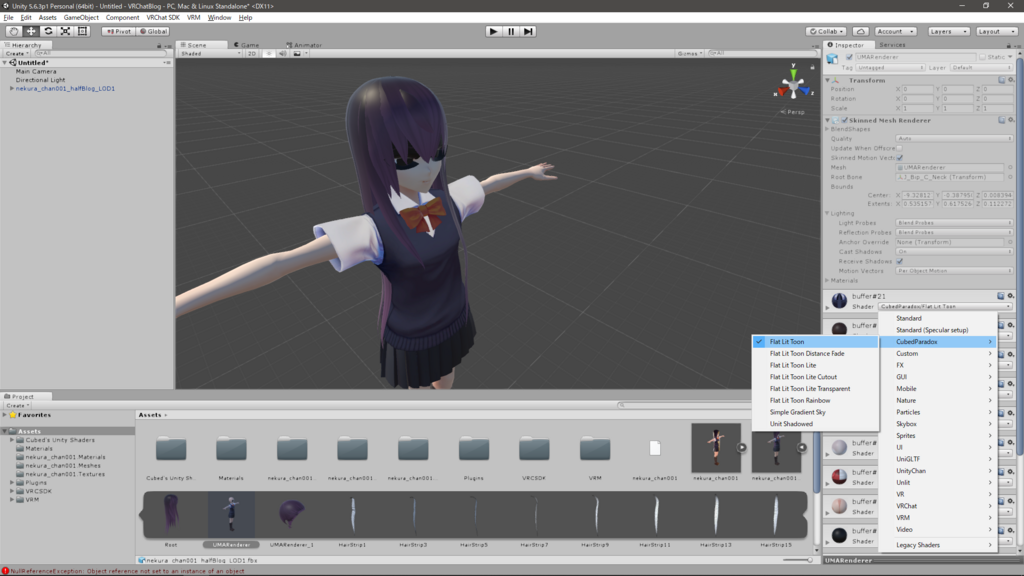Viewport: 1024px width, 576px height.
Task: Open the scene effects image icon
Action: point(297,54)
